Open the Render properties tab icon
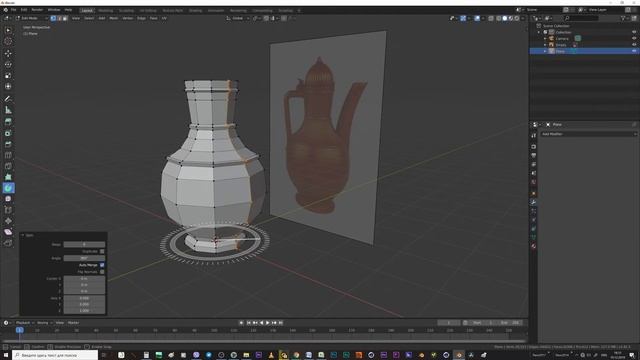Viewport: 640px width, 360px height. tap(533, 147)
